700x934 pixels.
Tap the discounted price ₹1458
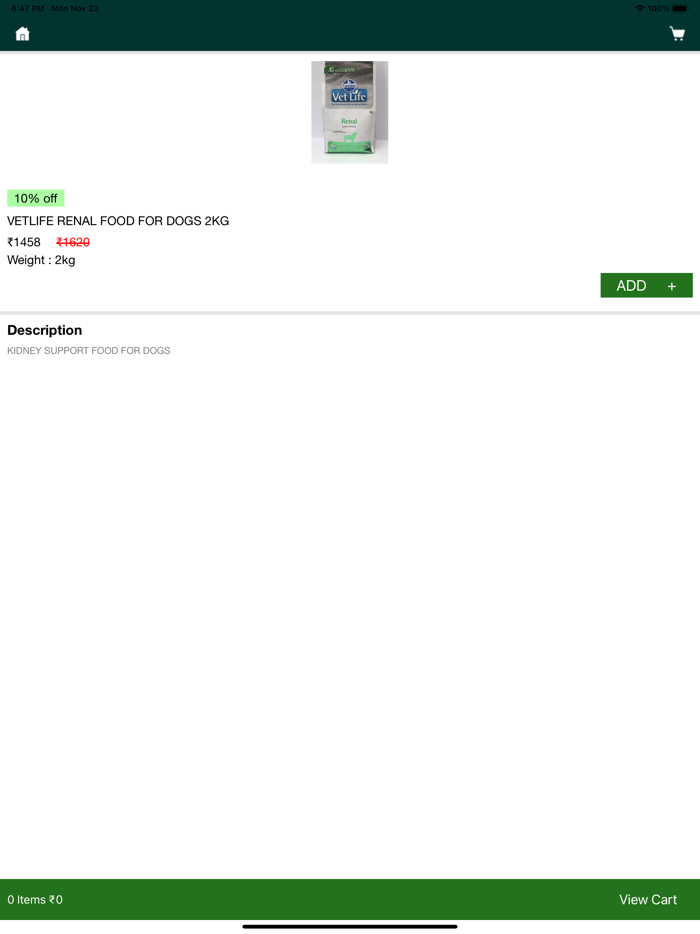pos(24,242)
